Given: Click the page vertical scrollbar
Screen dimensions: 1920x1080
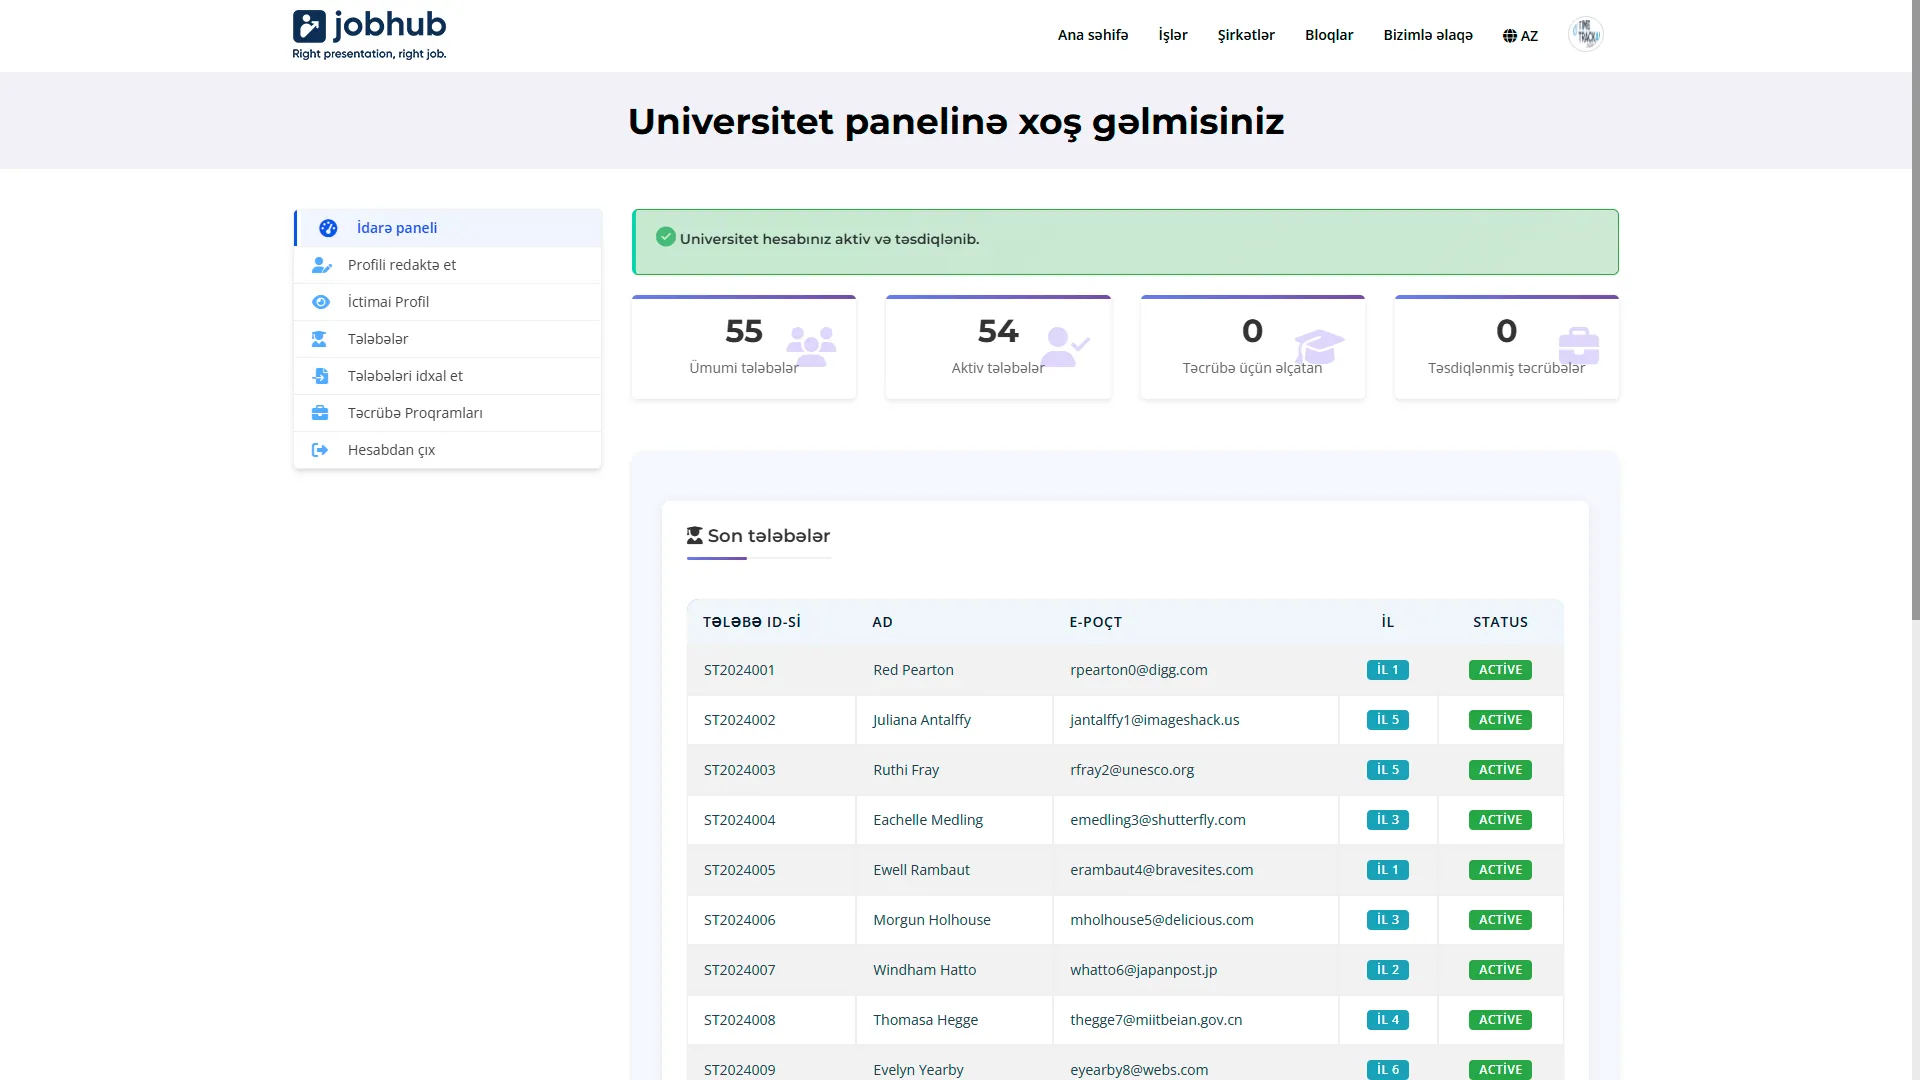Looking at the screenshot, I should [1915, 310].
